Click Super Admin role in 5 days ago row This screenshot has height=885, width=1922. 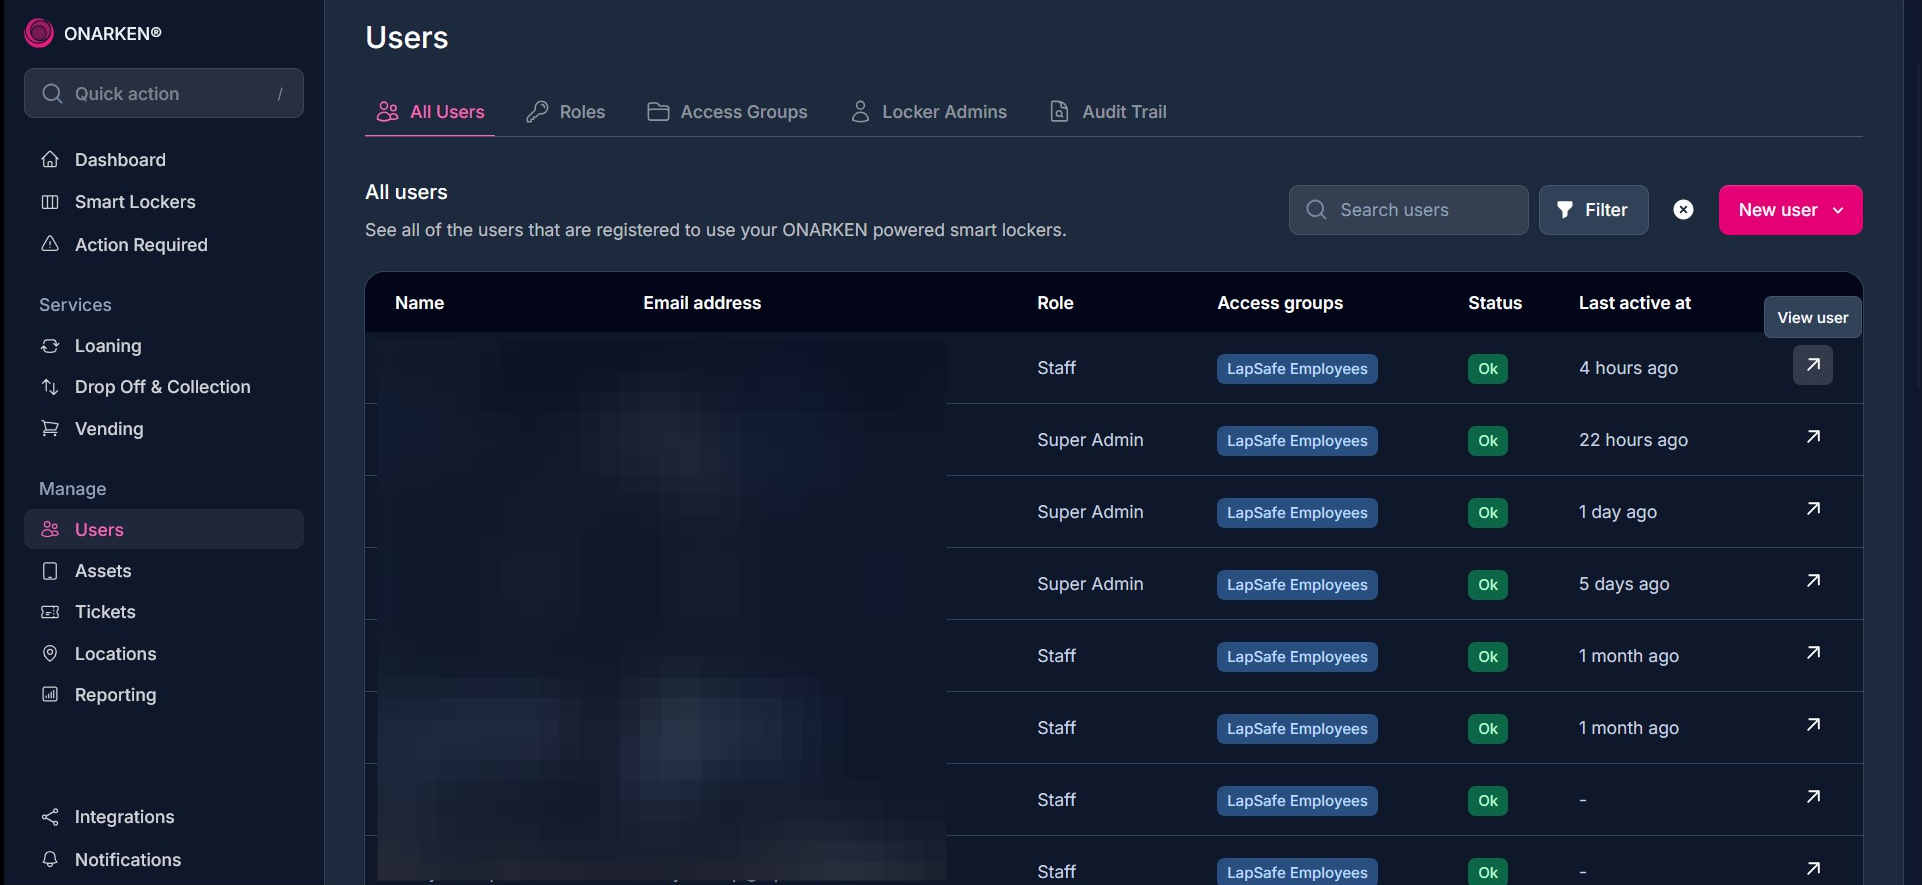(1090, 584)
